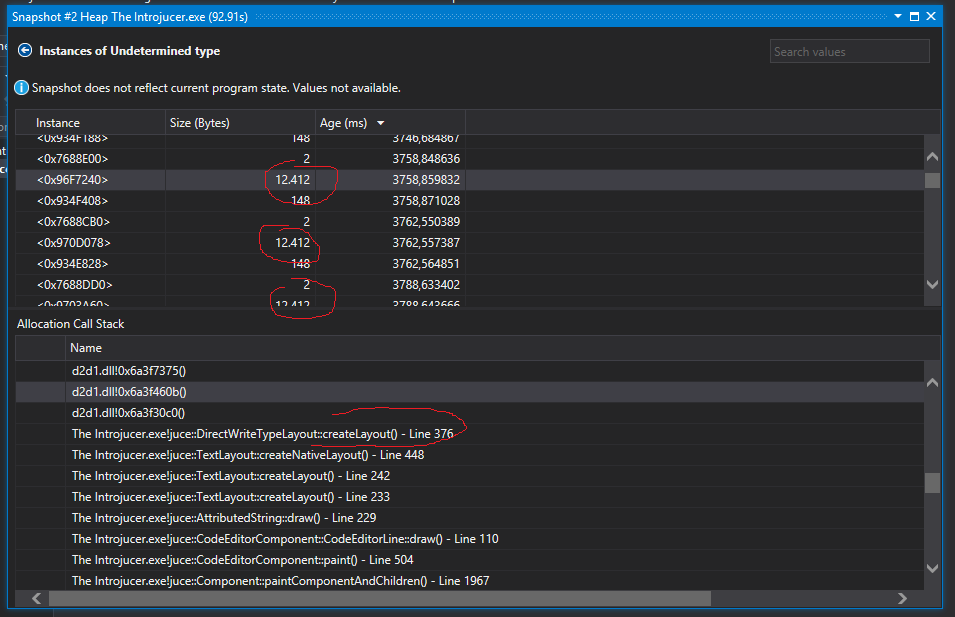The image size is (955, 617).
Task: Open the window position dropdown arrow
Action: point(898,16)
